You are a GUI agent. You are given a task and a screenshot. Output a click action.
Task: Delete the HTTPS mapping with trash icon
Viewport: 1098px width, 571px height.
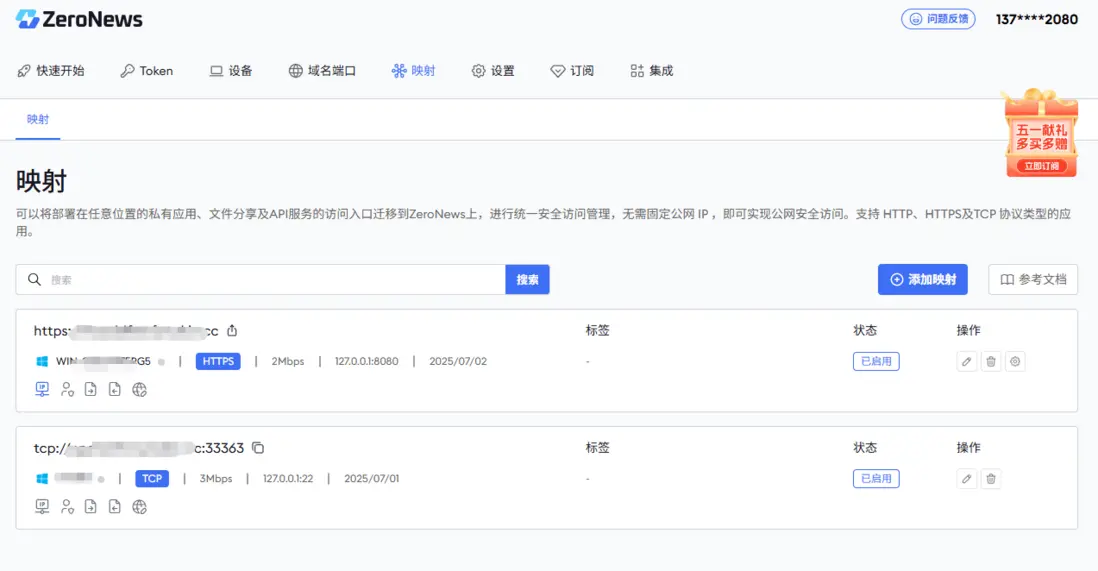tap(991, 362)
